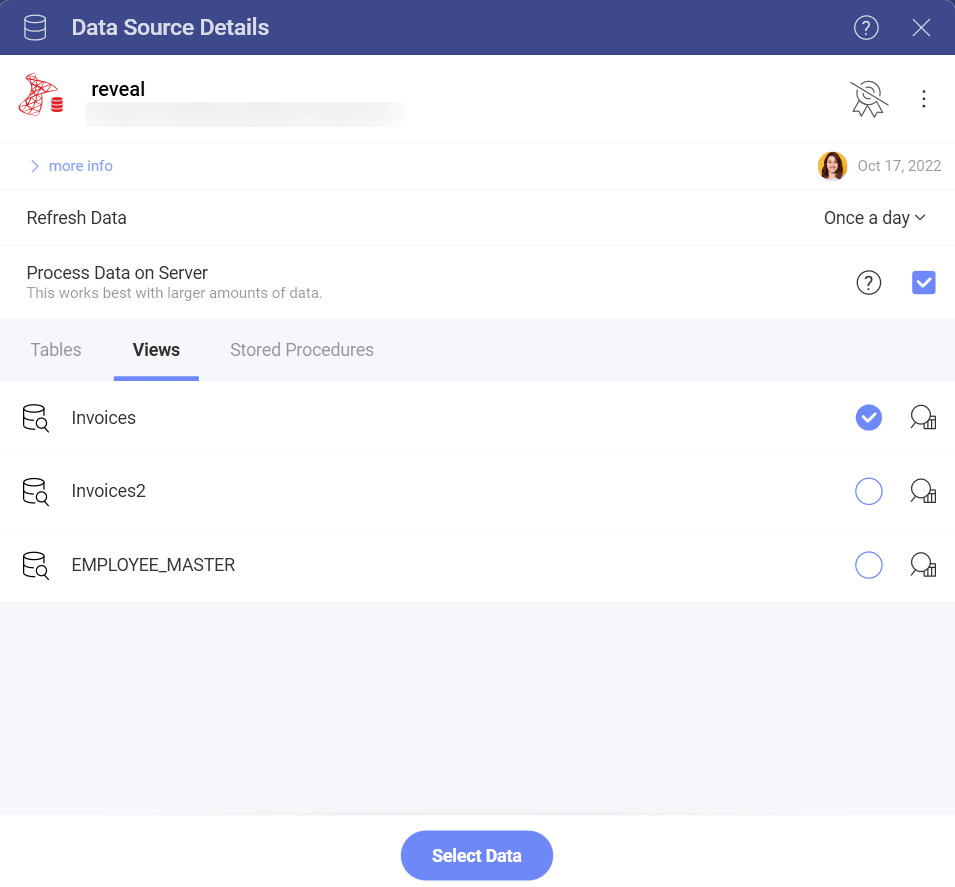
Task: Open help via the header question mark
Action: [866, 28]
